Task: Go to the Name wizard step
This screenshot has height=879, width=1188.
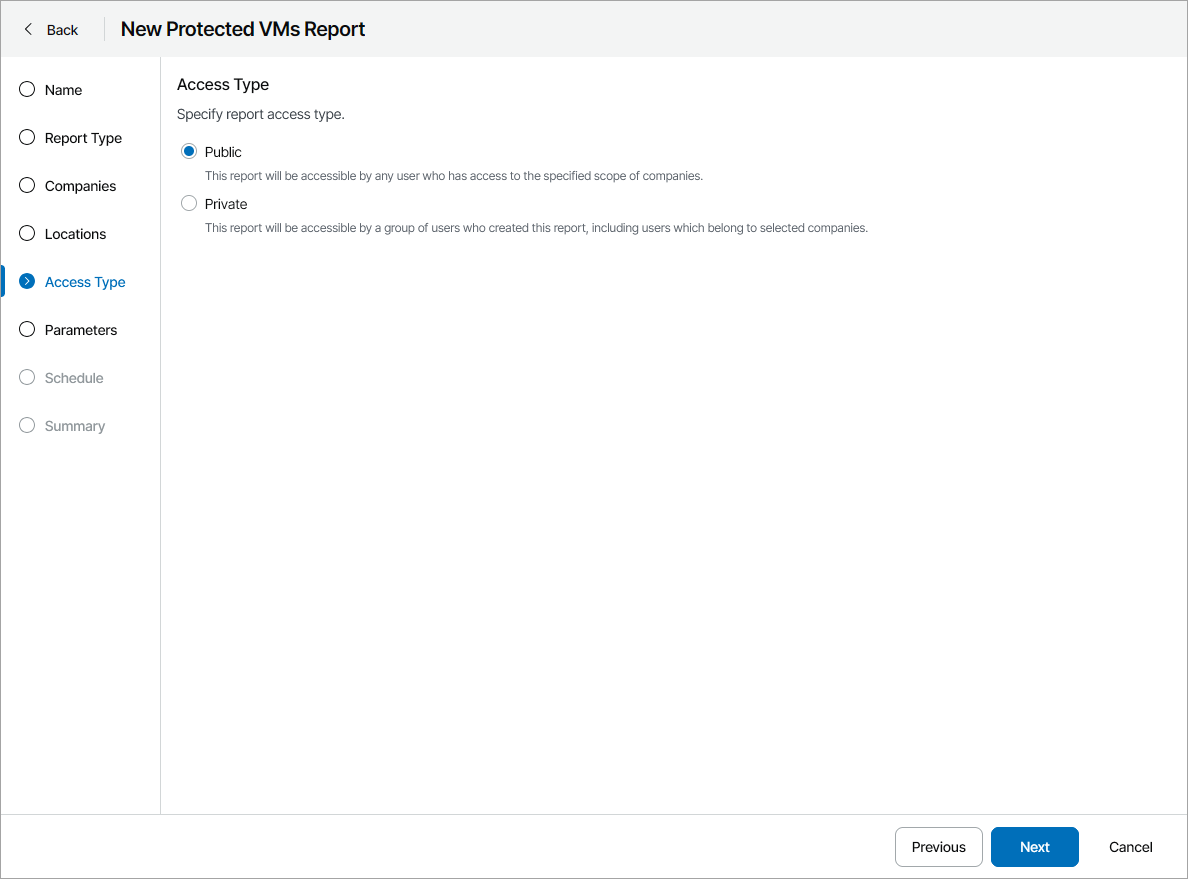Action: pyautogui.click(x=63, y=90)
